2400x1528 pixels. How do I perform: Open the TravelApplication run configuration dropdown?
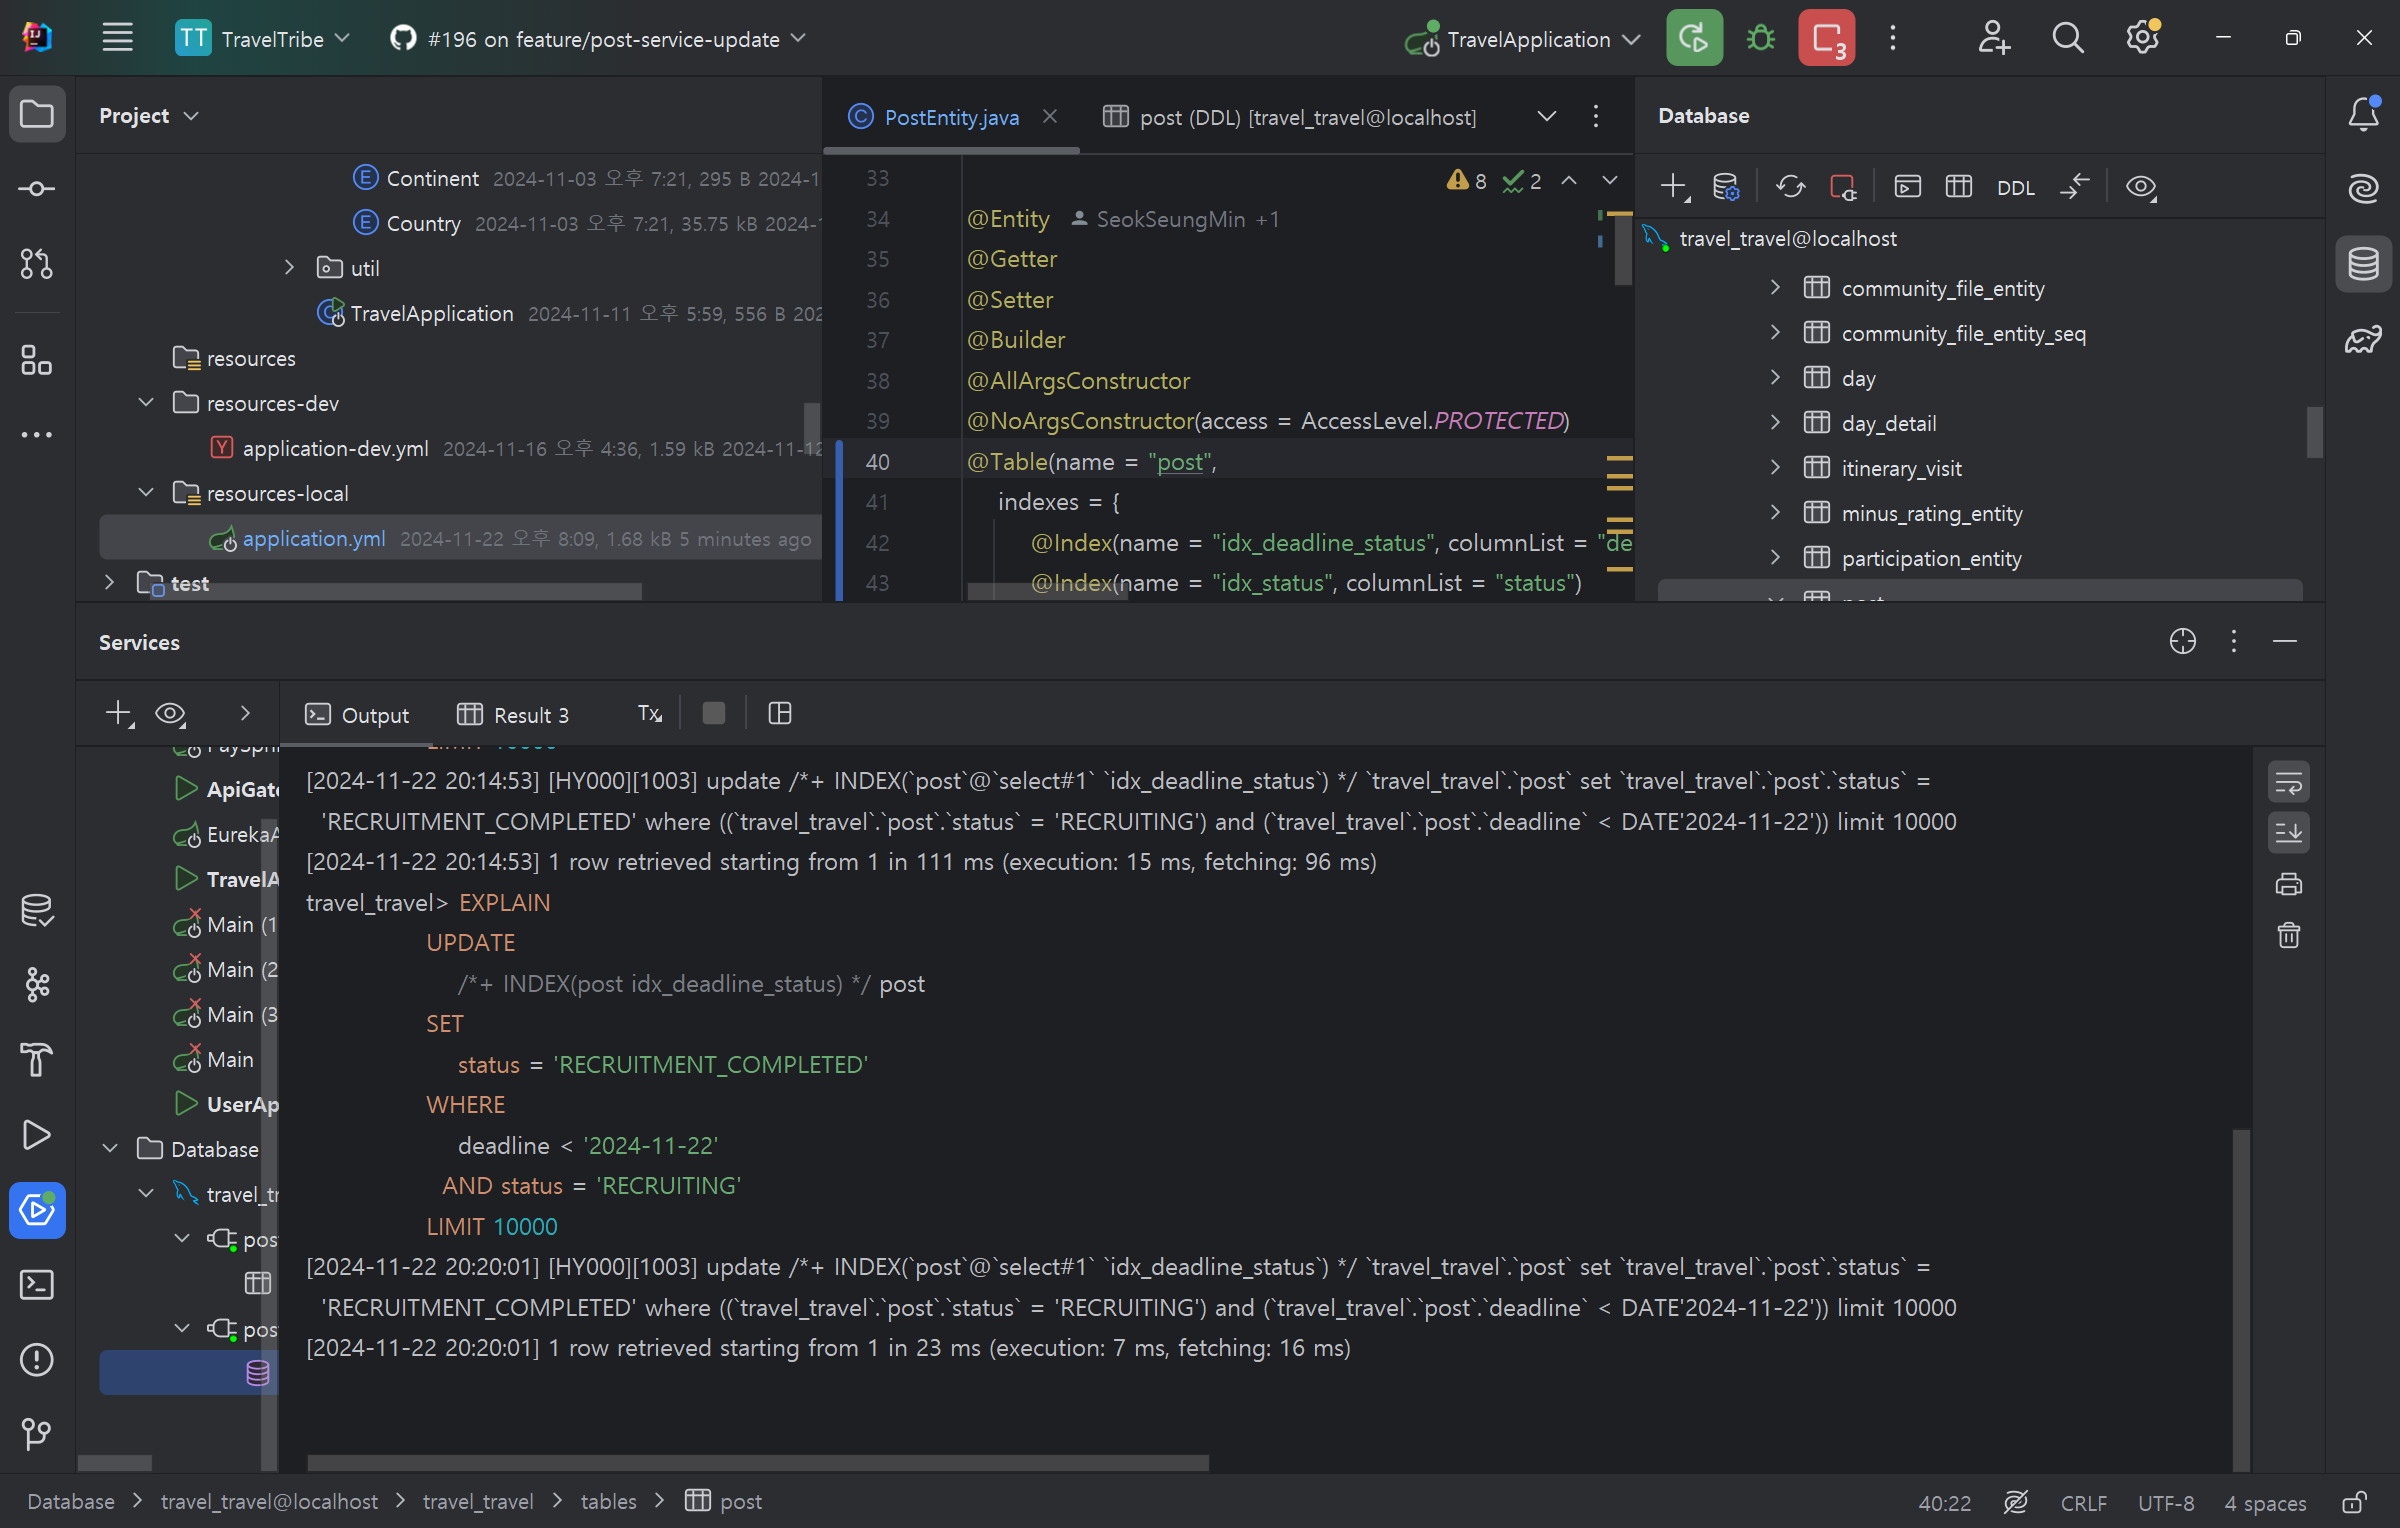click(x=1528, y=39)
